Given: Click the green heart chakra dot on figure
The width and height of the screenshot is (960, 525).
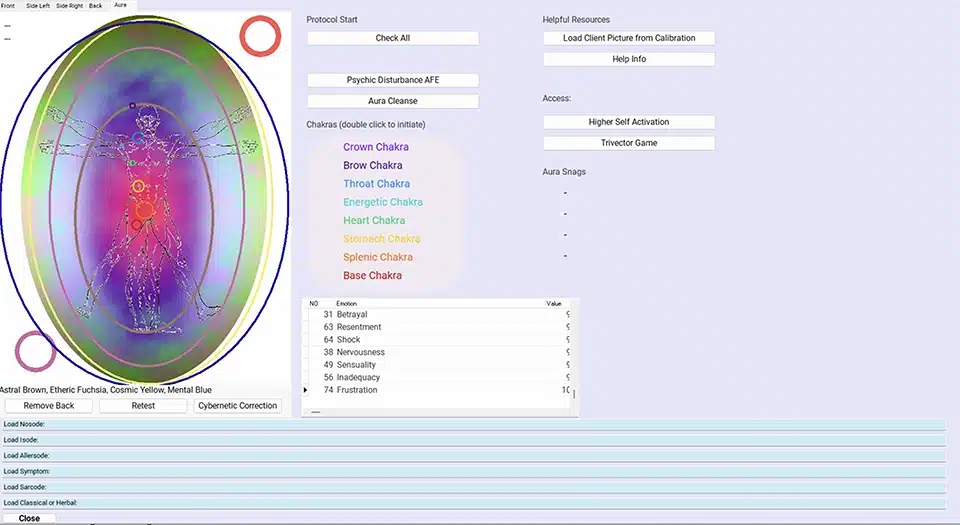Looking at the screenshot, I should (132, 163).
